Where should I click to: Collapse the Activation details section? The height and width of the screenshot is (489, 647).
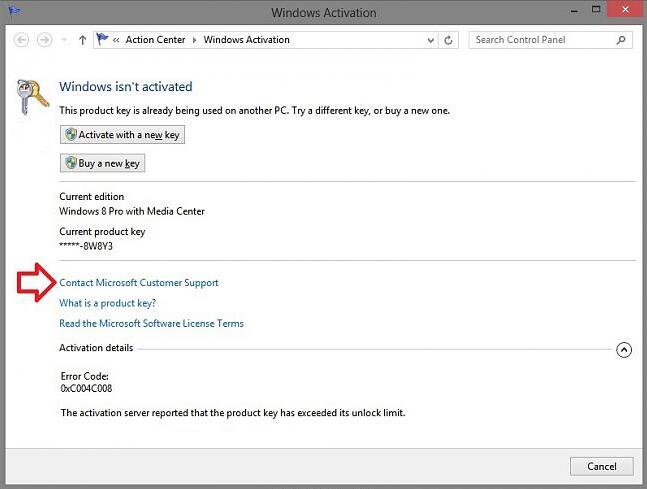click(624, 350)
